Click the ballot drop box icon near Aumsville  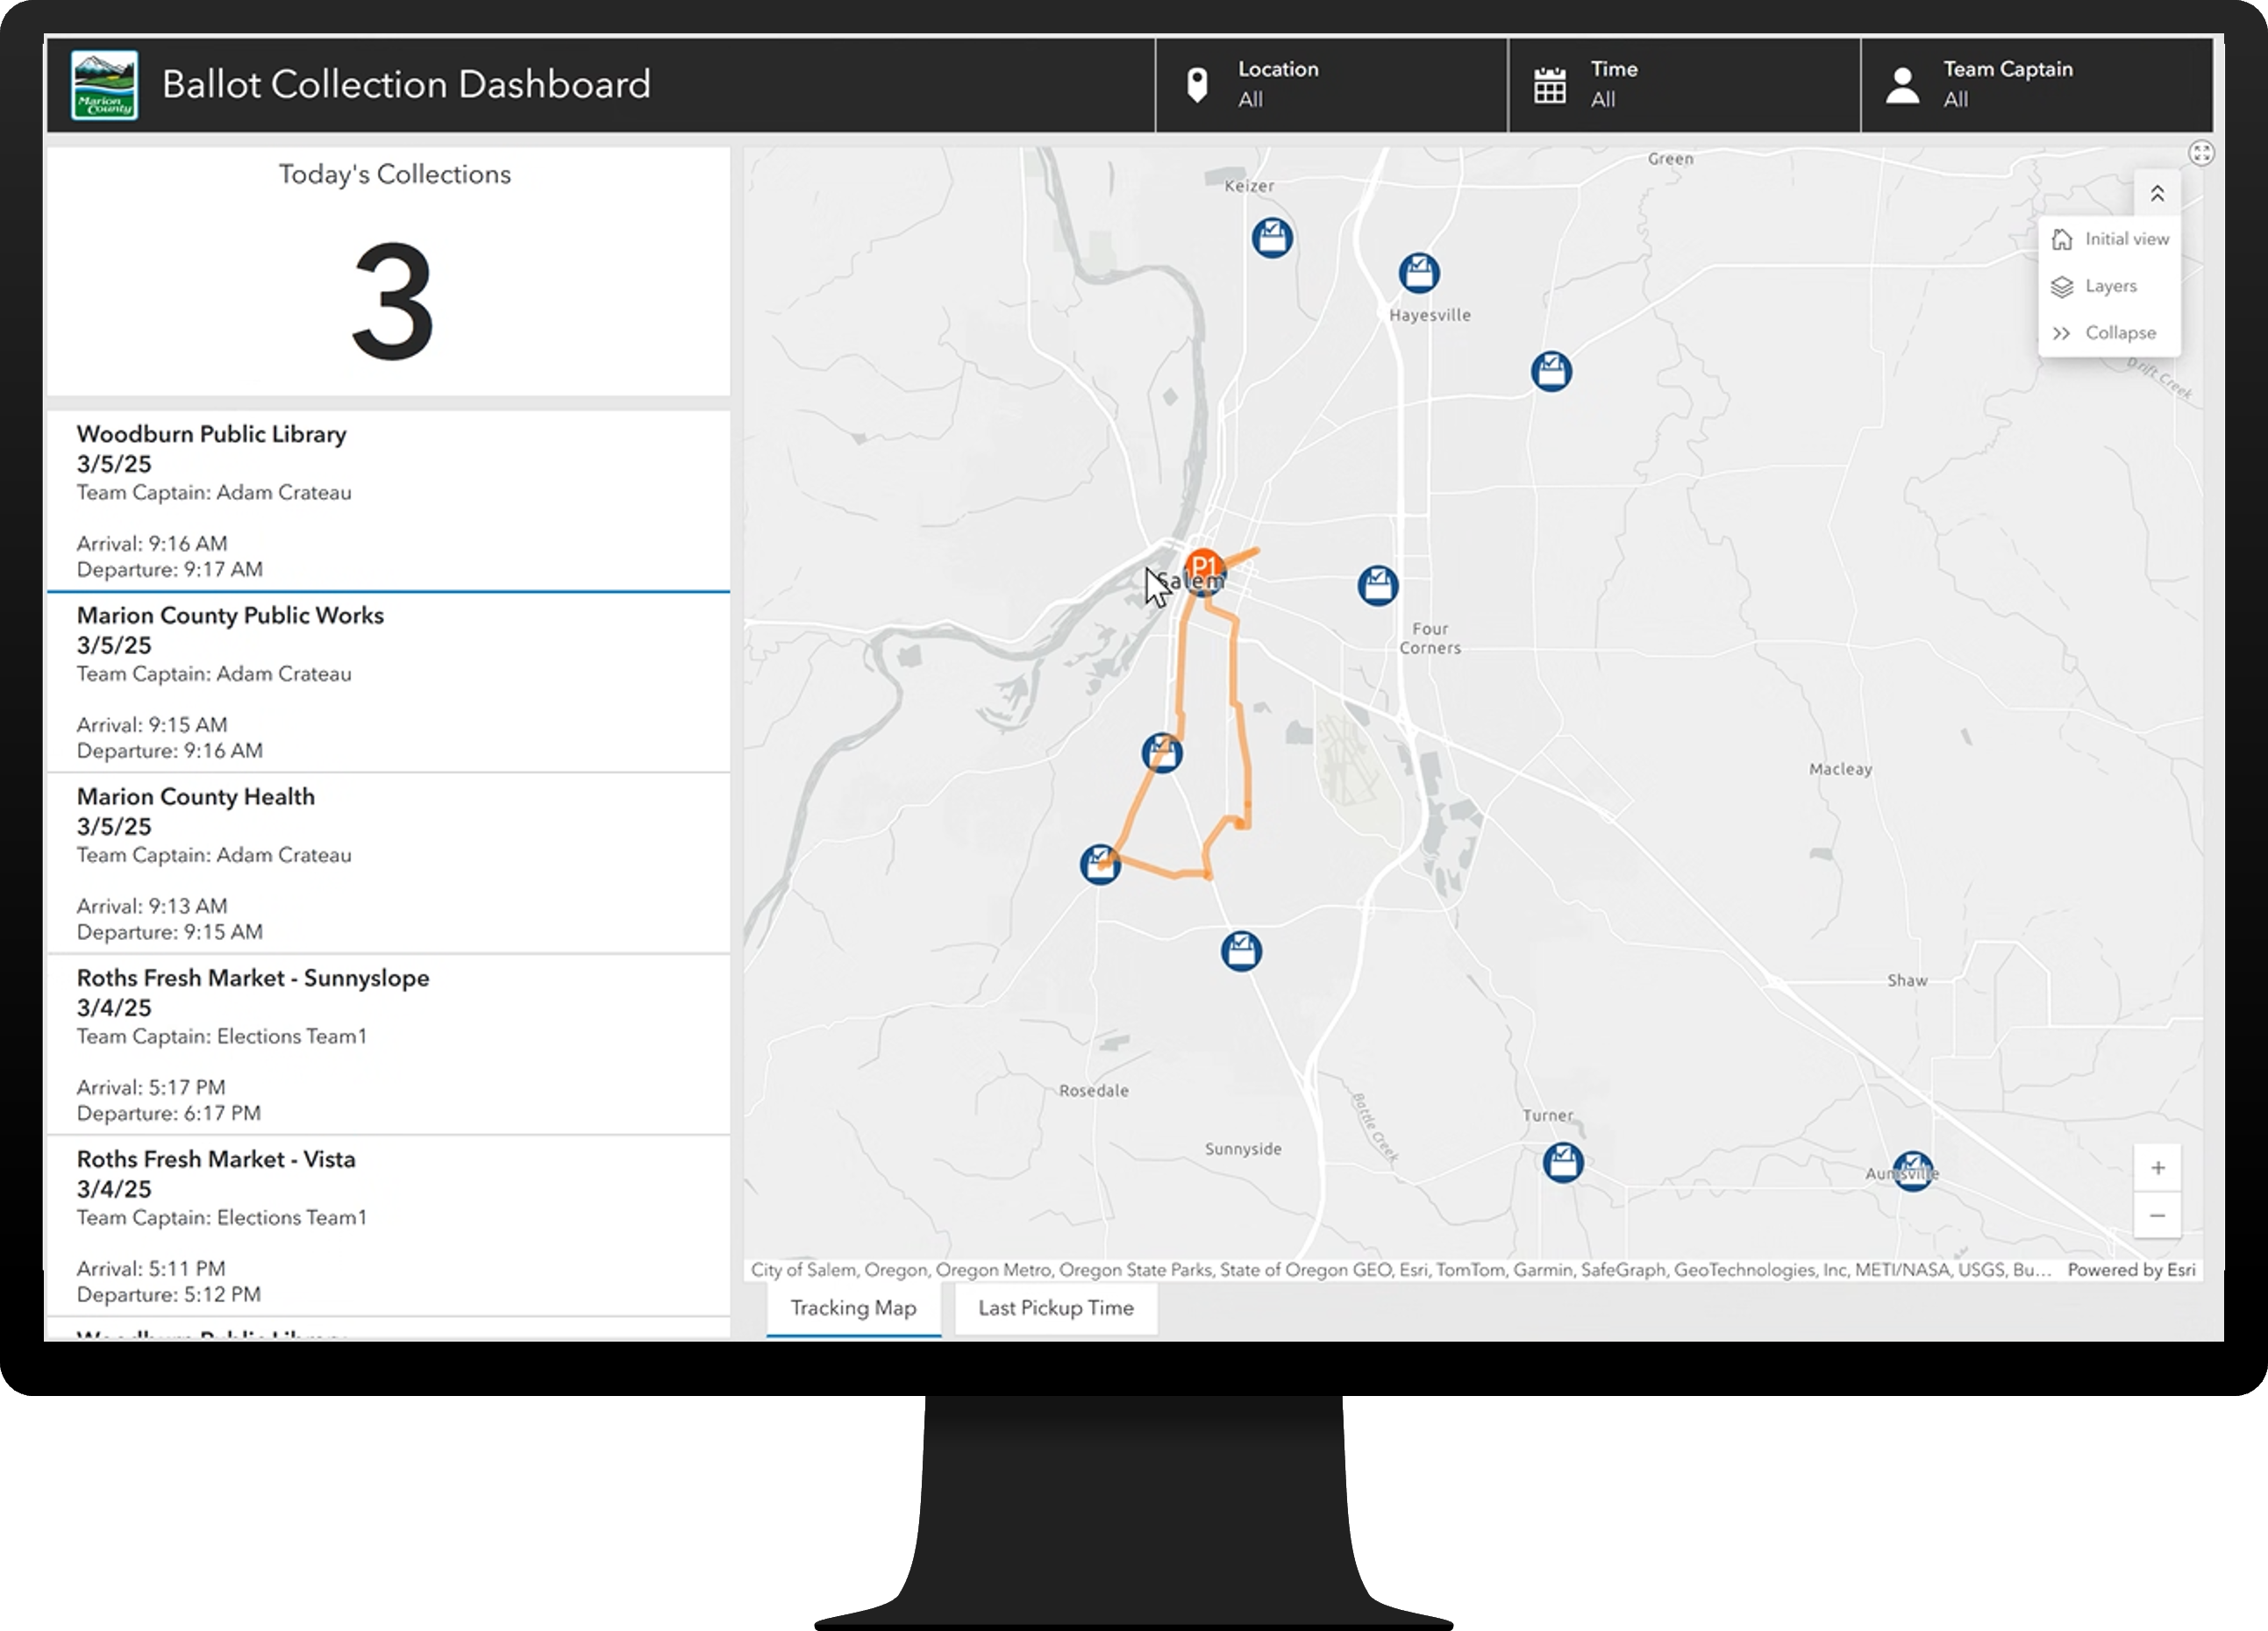pyautogui.click(x=1911, y=1171)
